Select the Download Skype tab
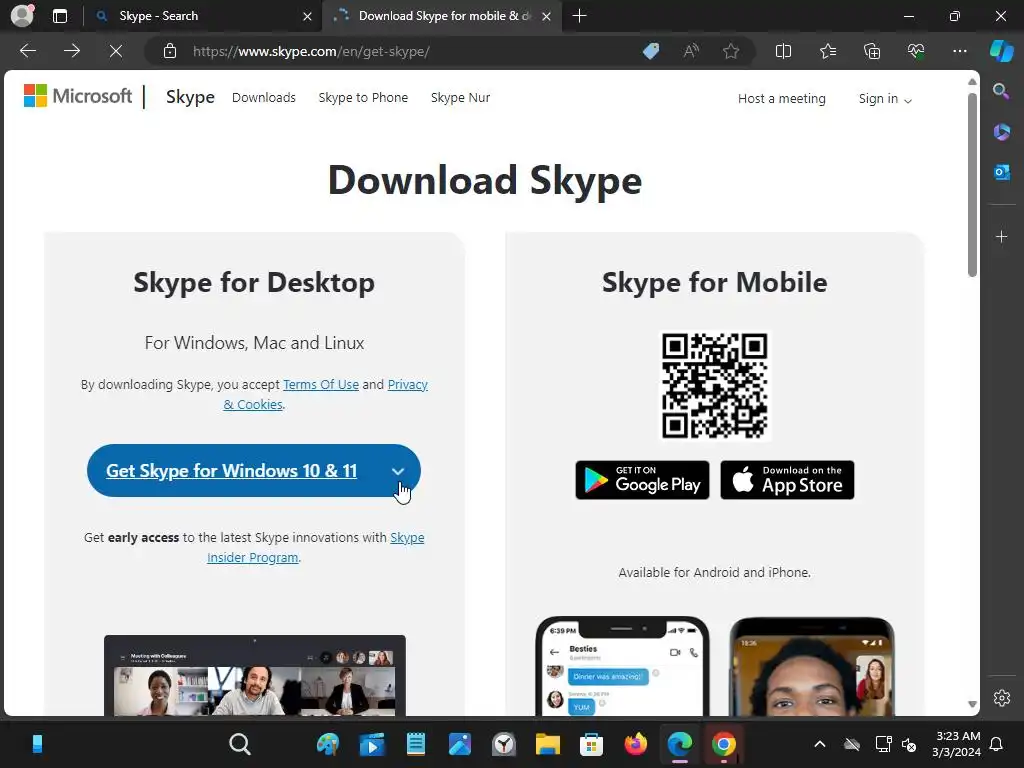Viewport: 1024px width, 768px height. click(444, 16)
